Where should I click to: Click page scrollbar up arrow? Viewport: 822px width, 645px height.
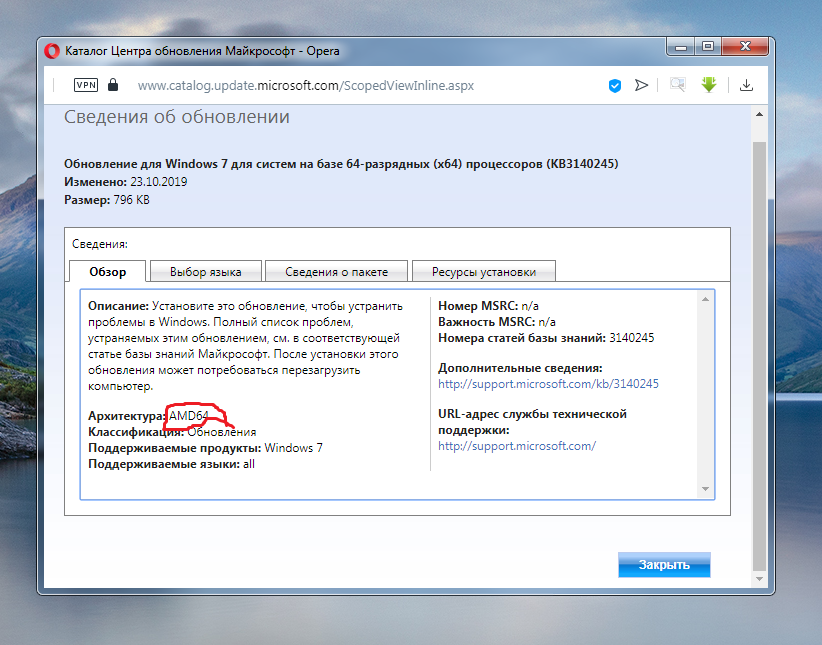tap(759, 114)
